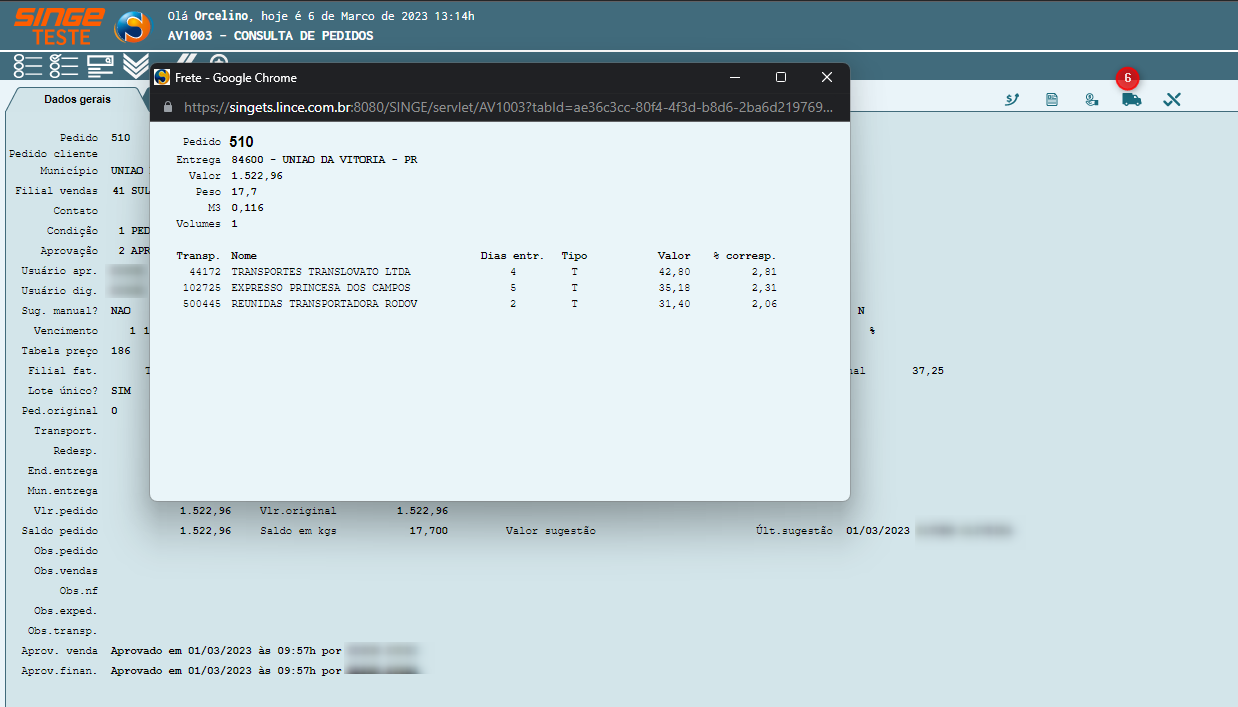
Task: Select the EXPRESSO PRINCESA DOS CAMPOS row
Action: coord(320,288)
